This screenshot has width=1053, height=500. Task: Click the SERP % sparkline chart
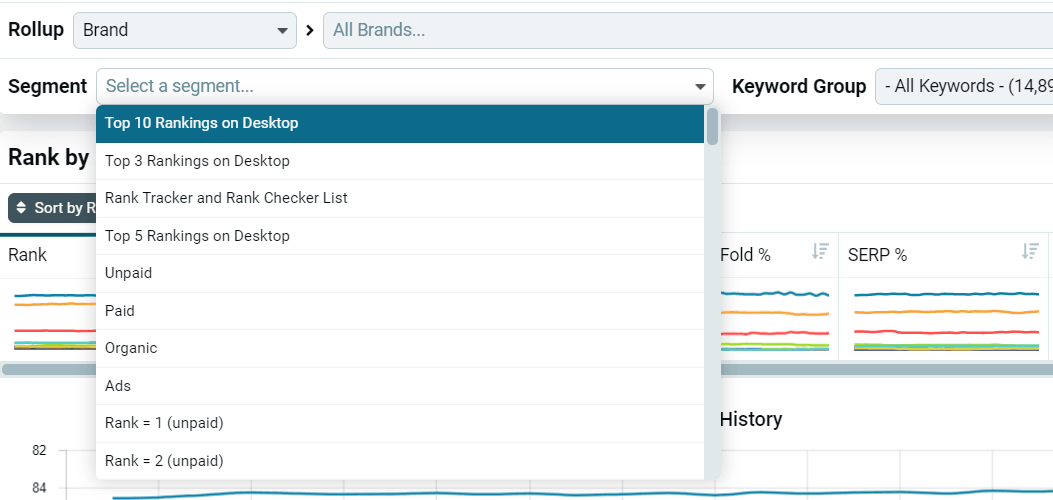coord(947,321)
